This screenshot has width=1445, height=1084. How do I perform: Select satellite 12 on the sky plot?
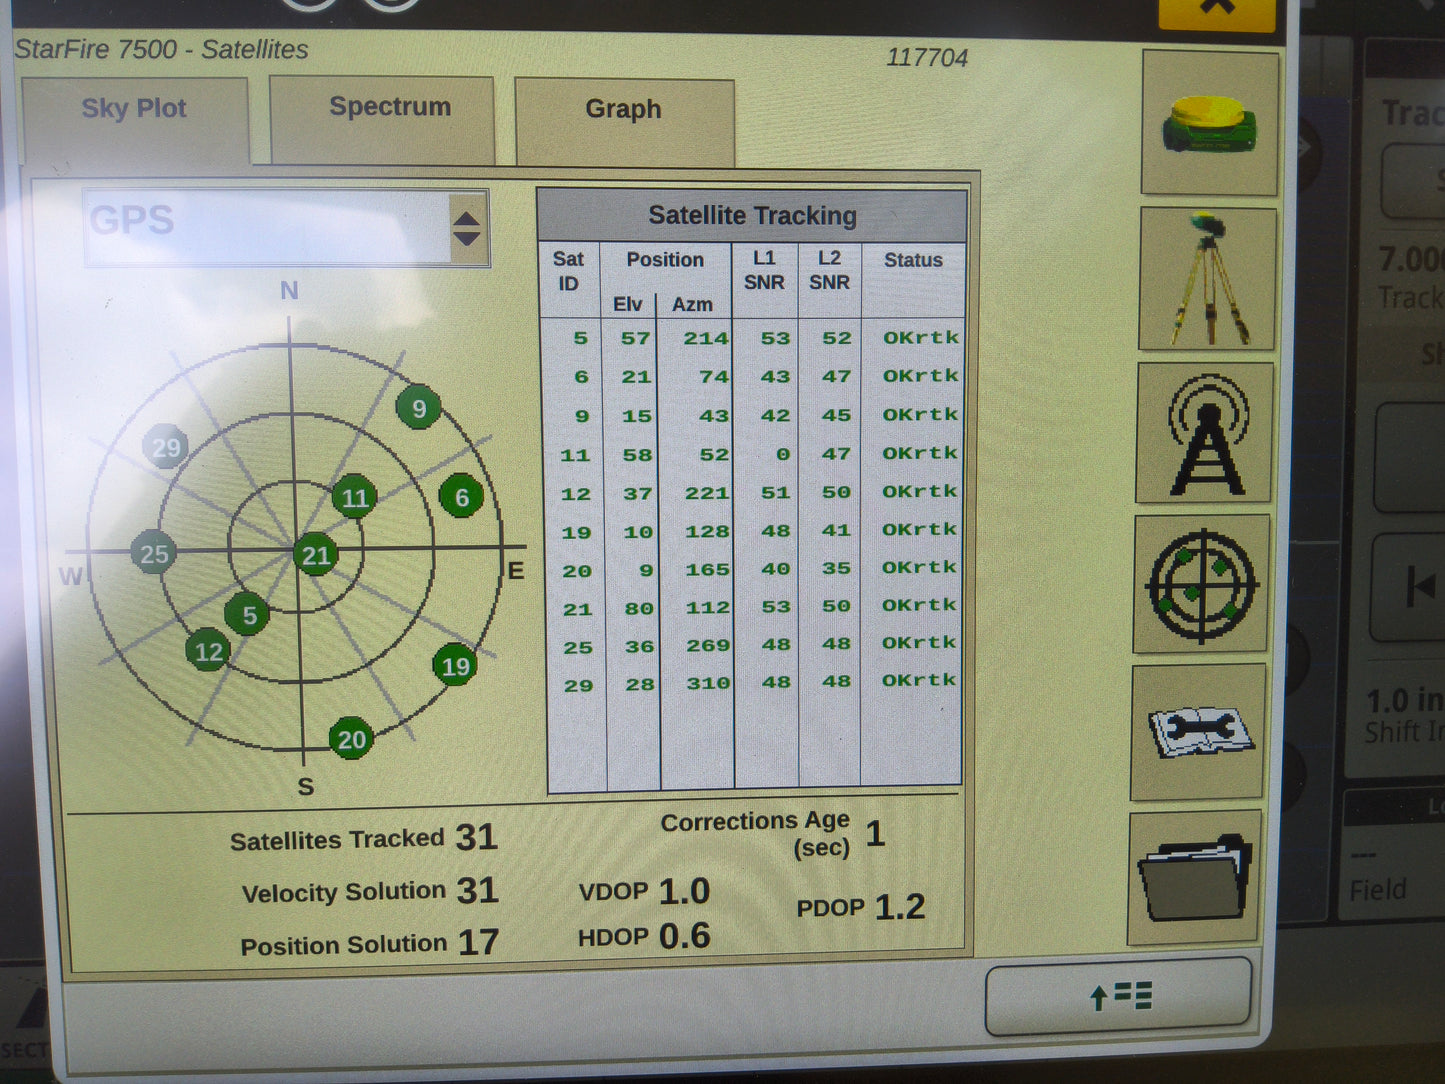point(208,652)
